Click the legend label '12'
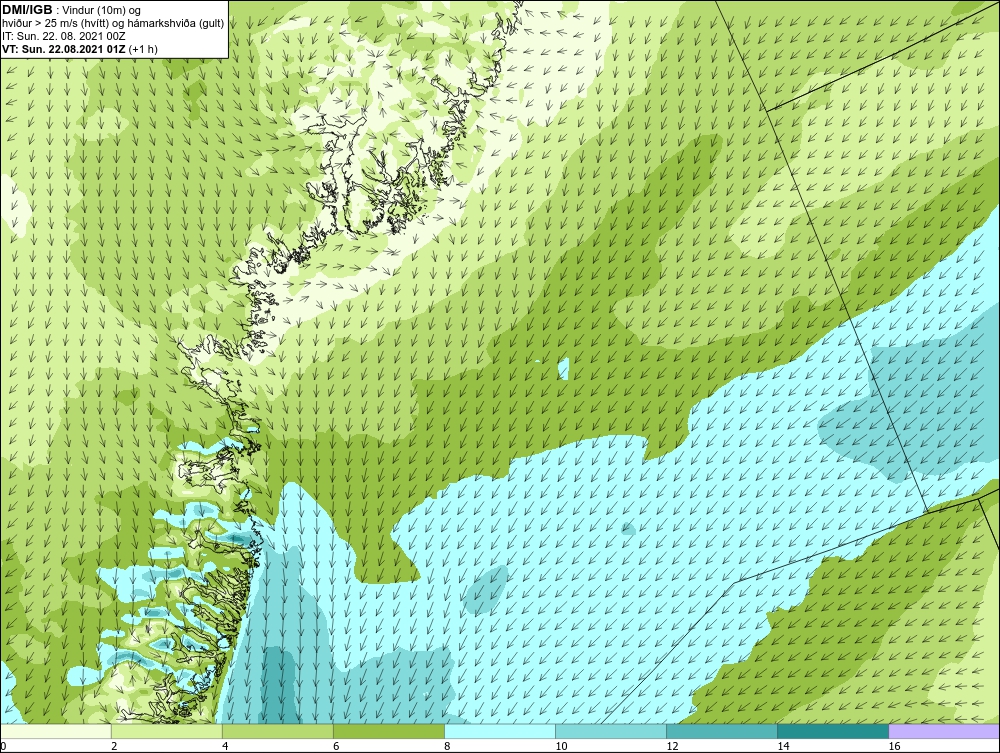This screenshot has height=753, width=1000. (x=672, y=746)
